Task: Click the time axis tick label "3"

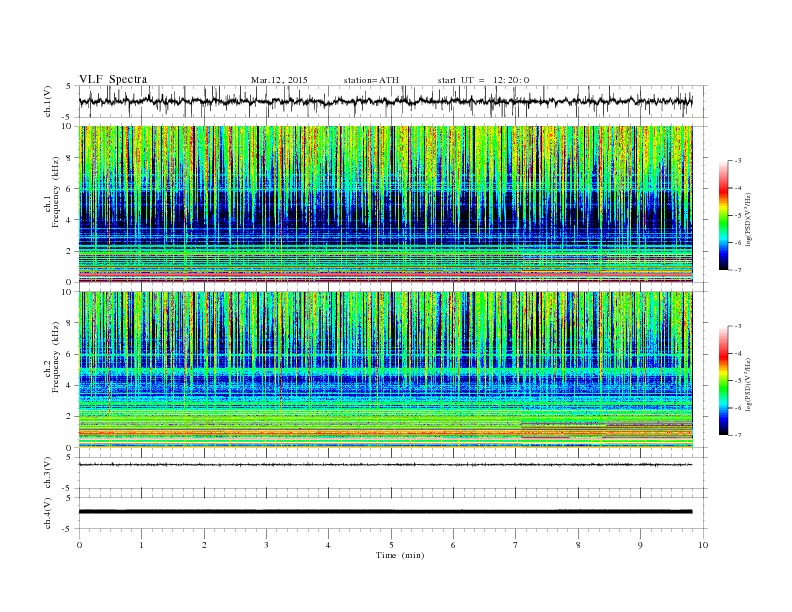Action: (x=266, y=545)
